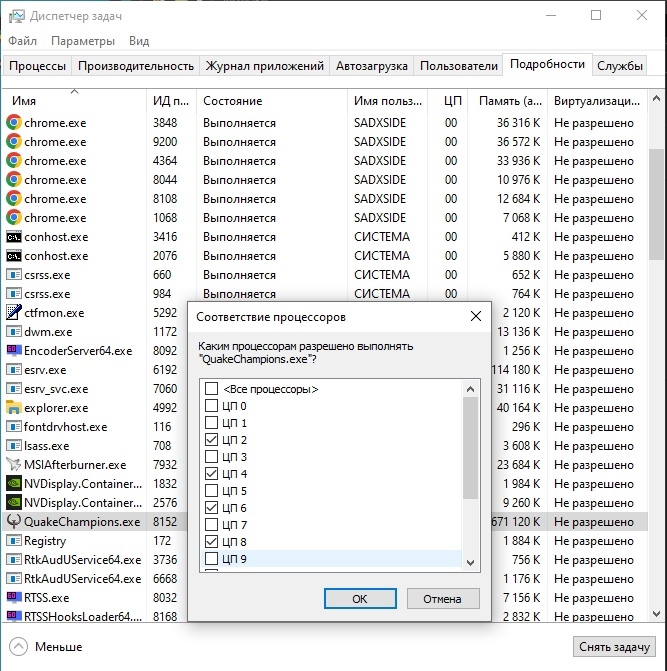Switch to the Службы tab
This screenshot has height=671, width=667.
tap(620, 66)
